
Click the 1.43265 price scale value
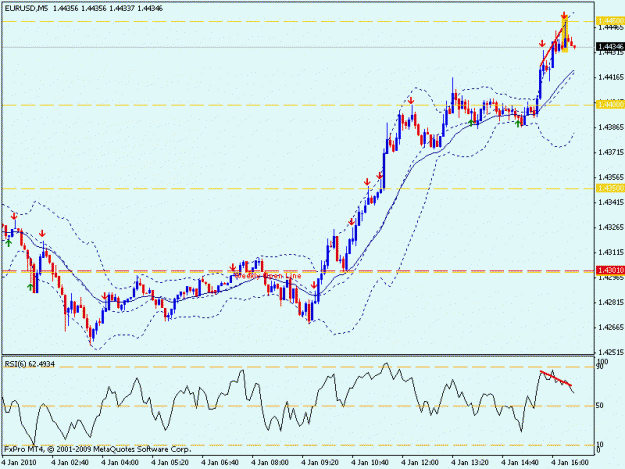(x=612, y=228)
